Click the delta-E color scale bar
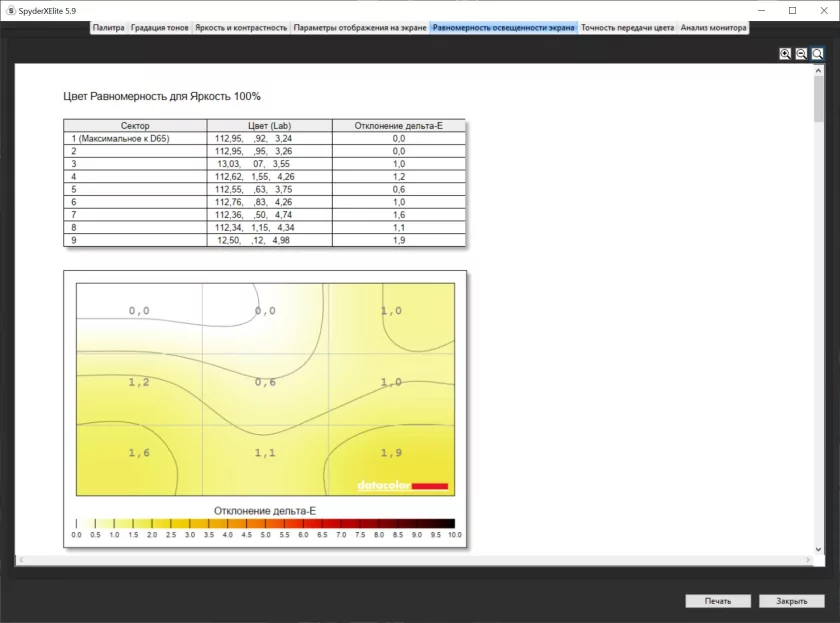The image size is (840, 623). click(x=265, y=523)
